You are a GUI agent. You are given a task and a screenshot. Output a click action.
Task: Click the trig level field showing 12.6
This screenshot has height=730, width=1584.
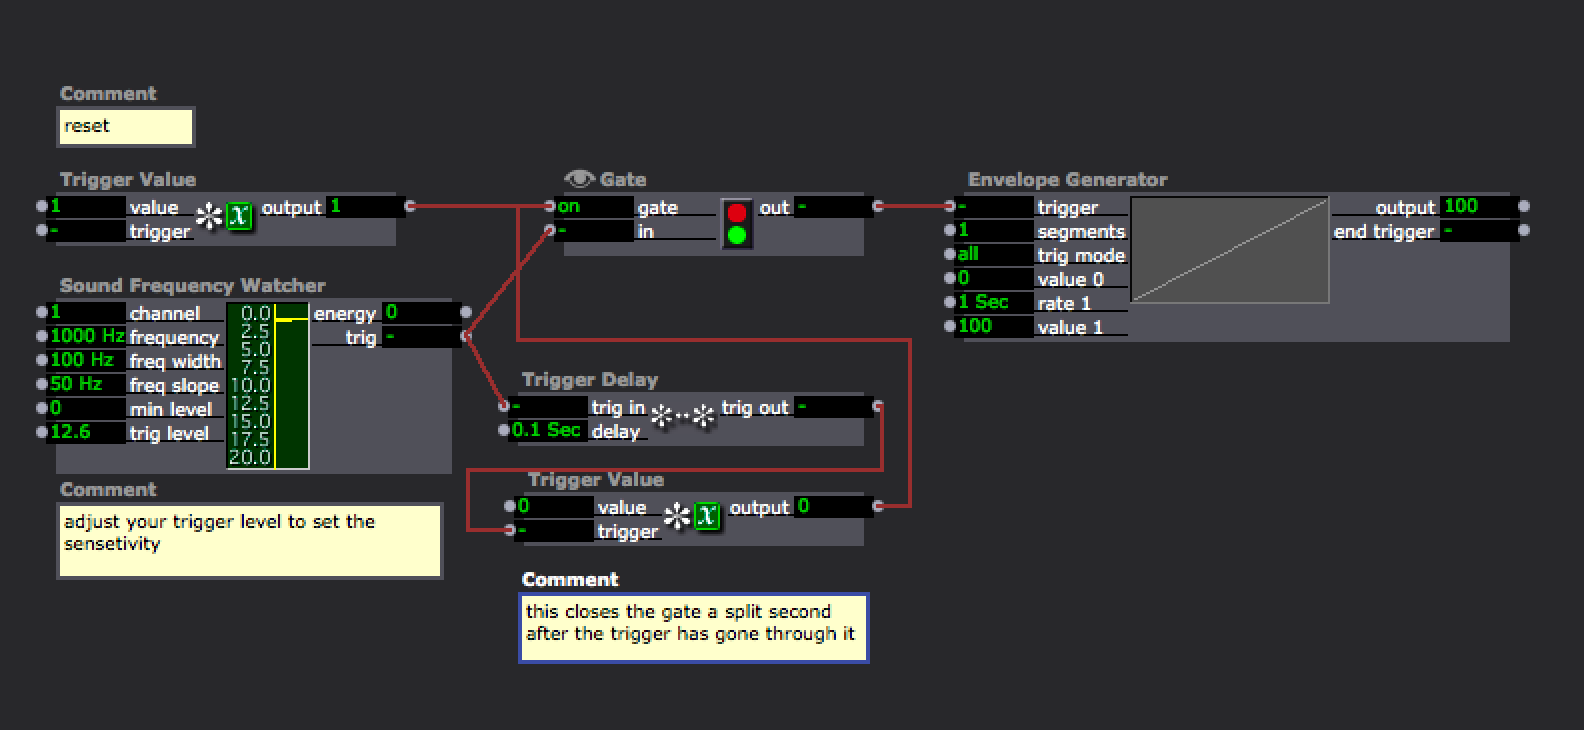[87, 433]
